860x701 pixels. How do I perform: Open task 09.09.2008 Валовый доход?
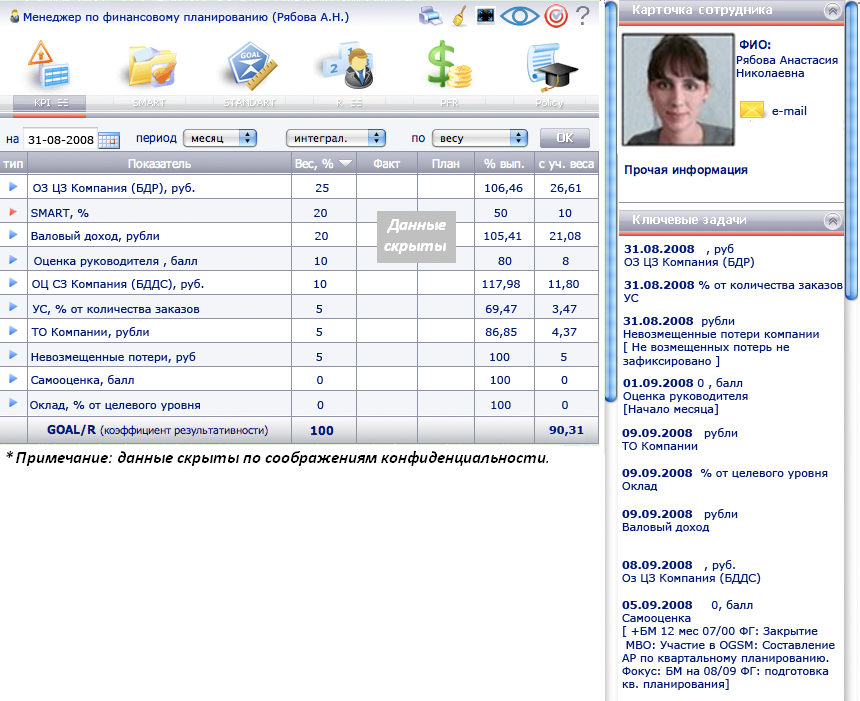click(x=680, y=521)
